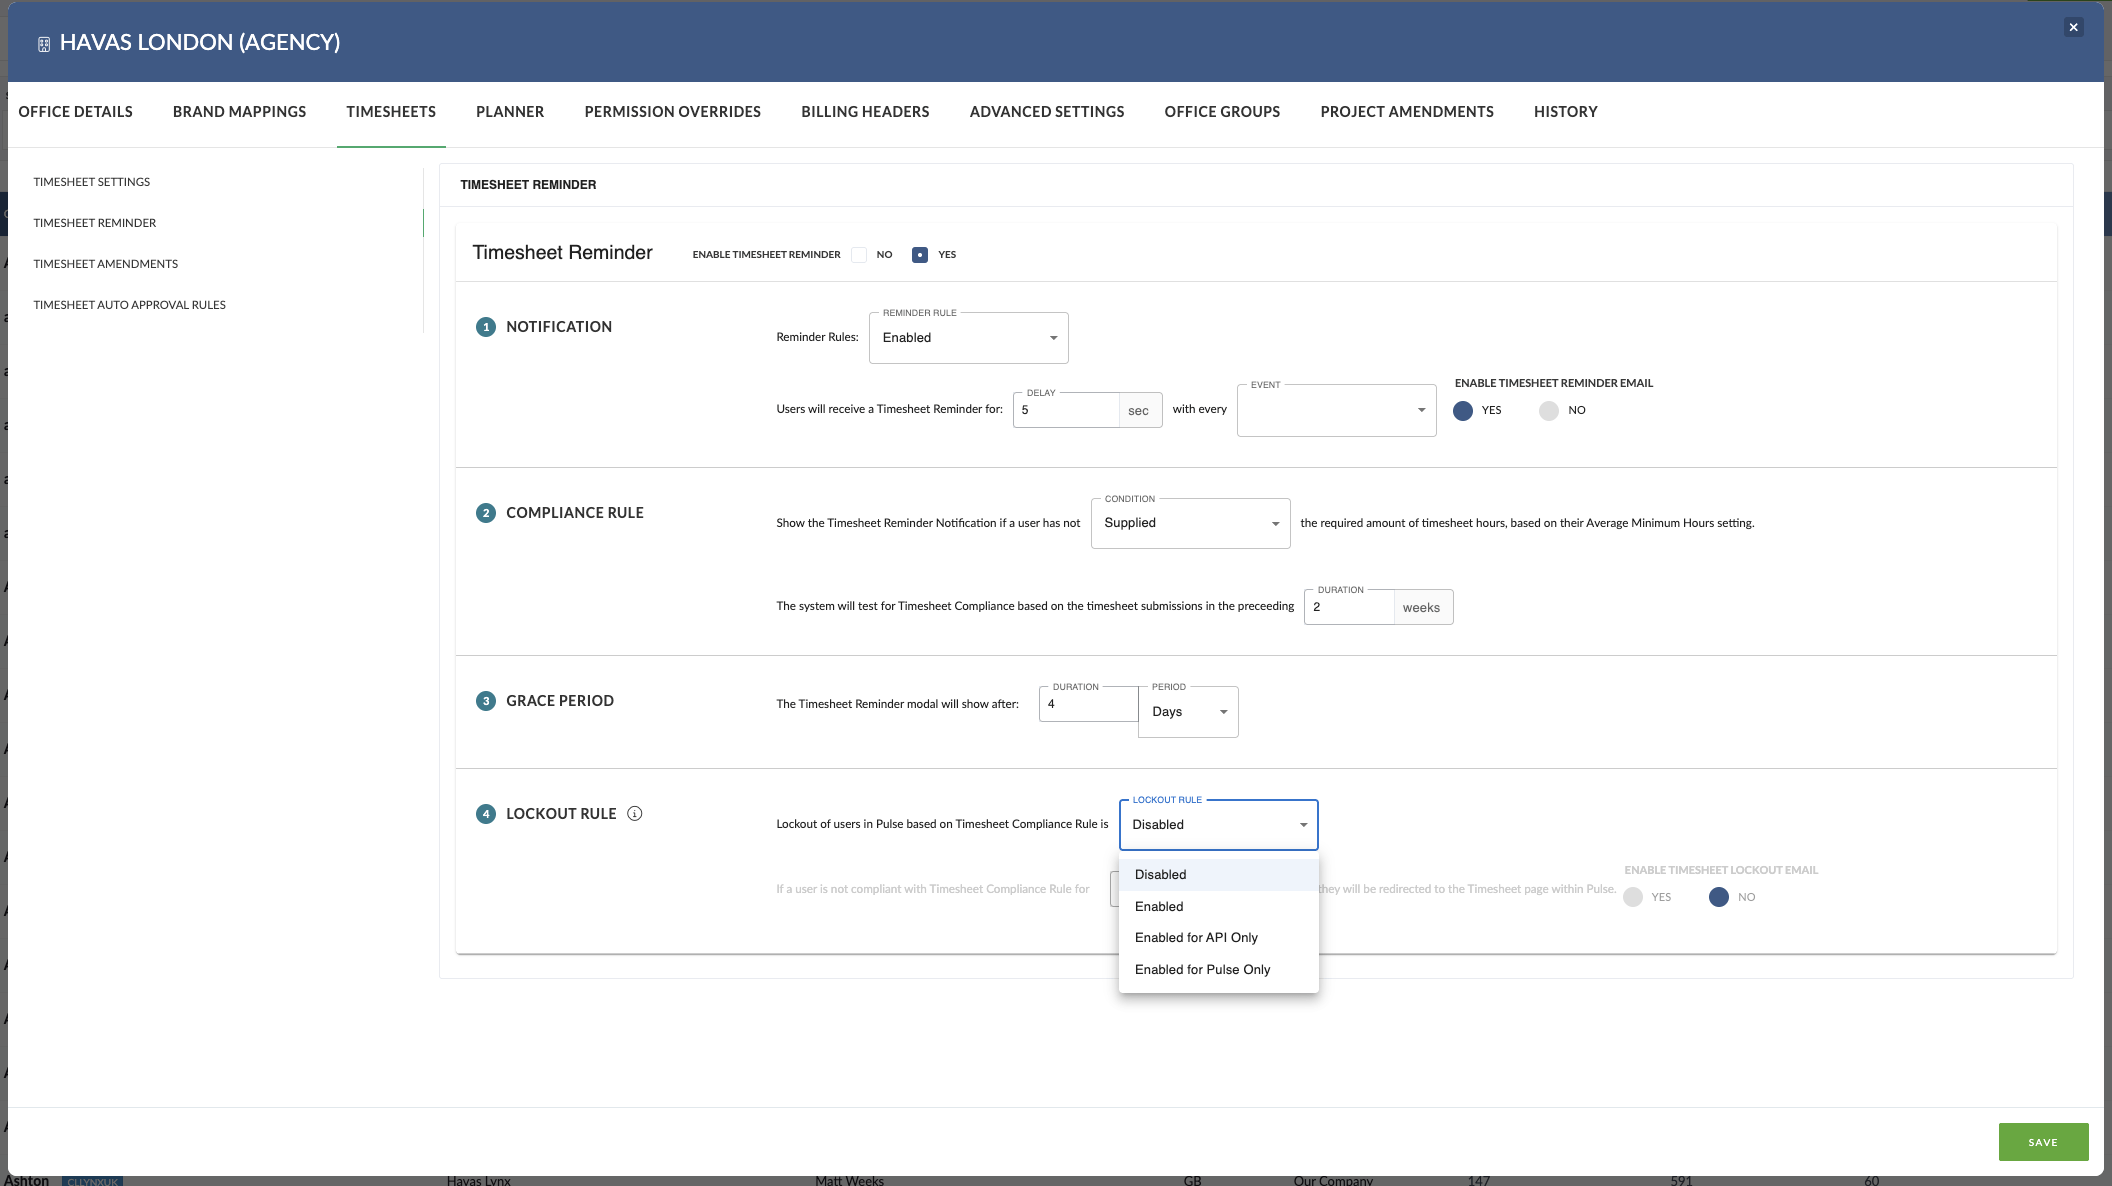This screenshot has width=2112, height=1186.
Task: Open the Event dropdown
Action: (x=1336, y=410)
